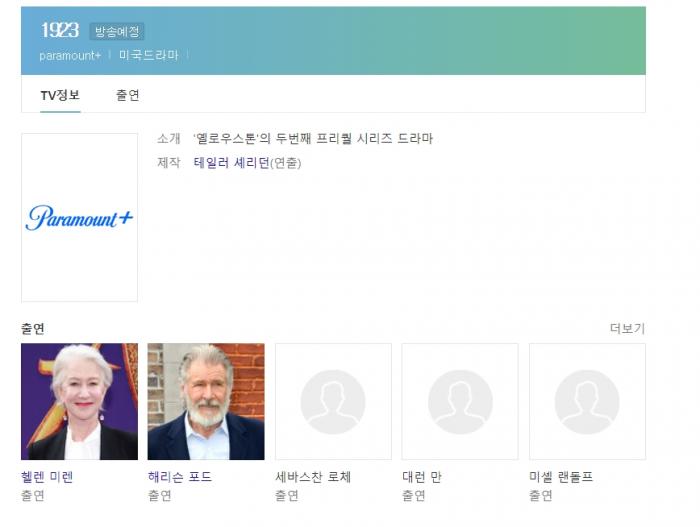Open the 헬렌 미렌 name link

47,477
